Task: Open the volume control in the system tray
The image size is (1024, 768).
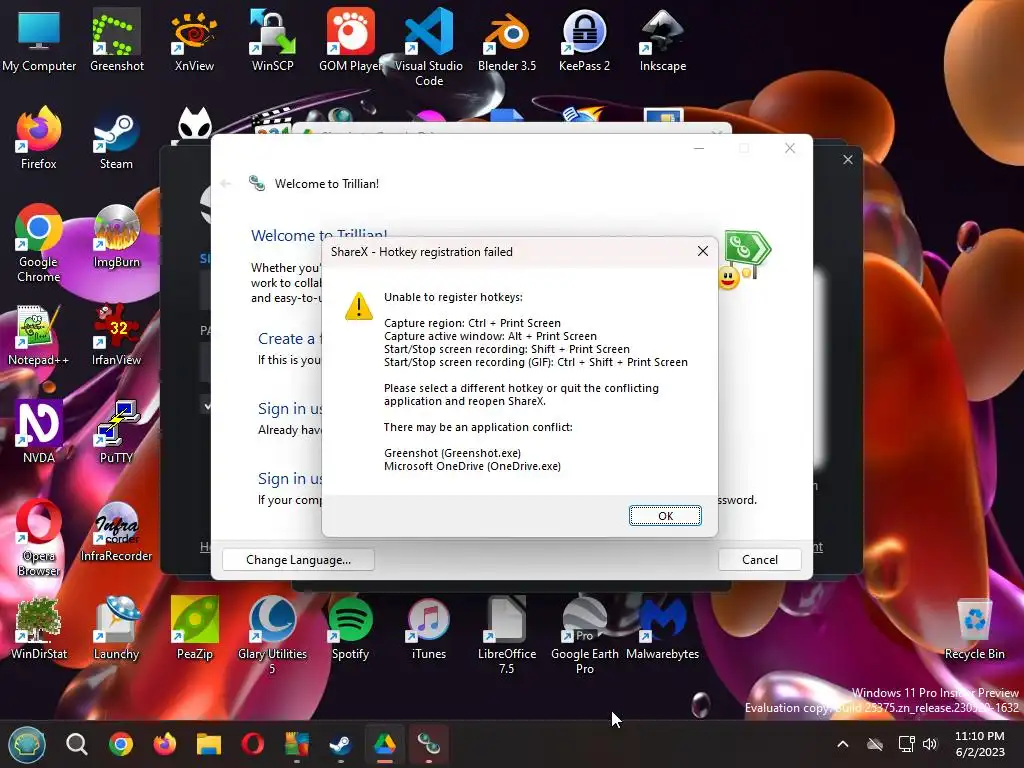Action: pos(930,744)
